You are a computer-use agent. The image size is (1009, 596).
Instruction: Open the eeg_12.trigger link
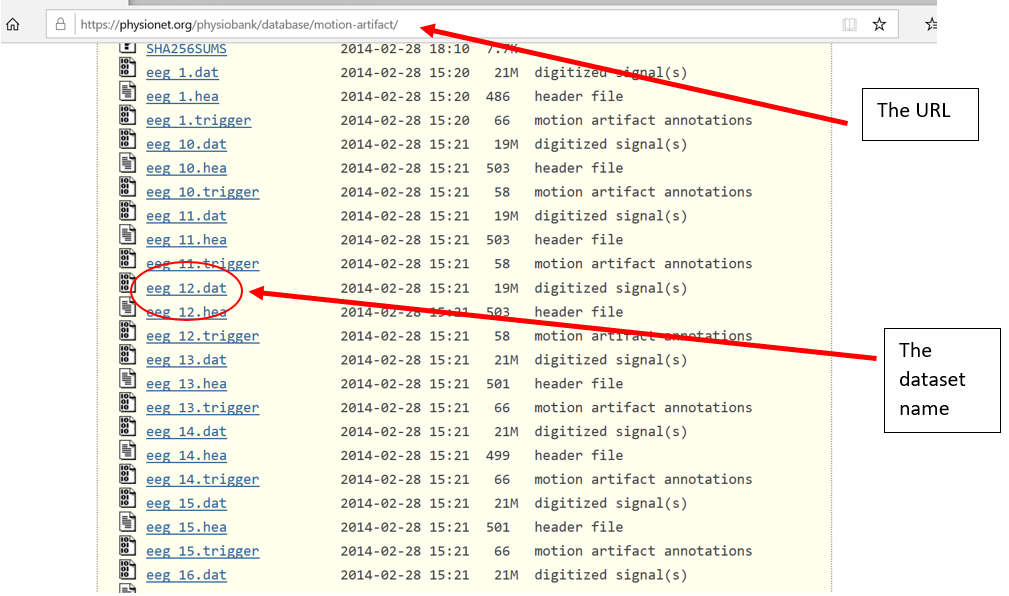click(203, 336)
